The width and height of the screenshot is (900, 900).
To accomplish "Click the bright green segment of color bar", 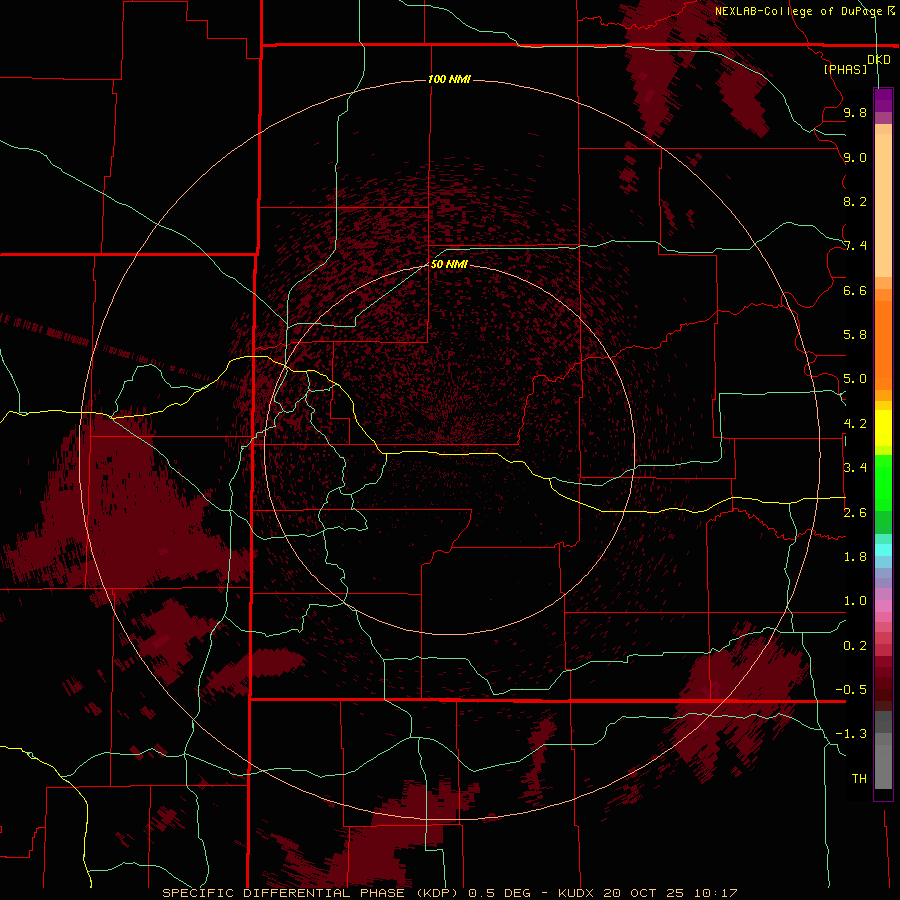I will coord(883,483).
